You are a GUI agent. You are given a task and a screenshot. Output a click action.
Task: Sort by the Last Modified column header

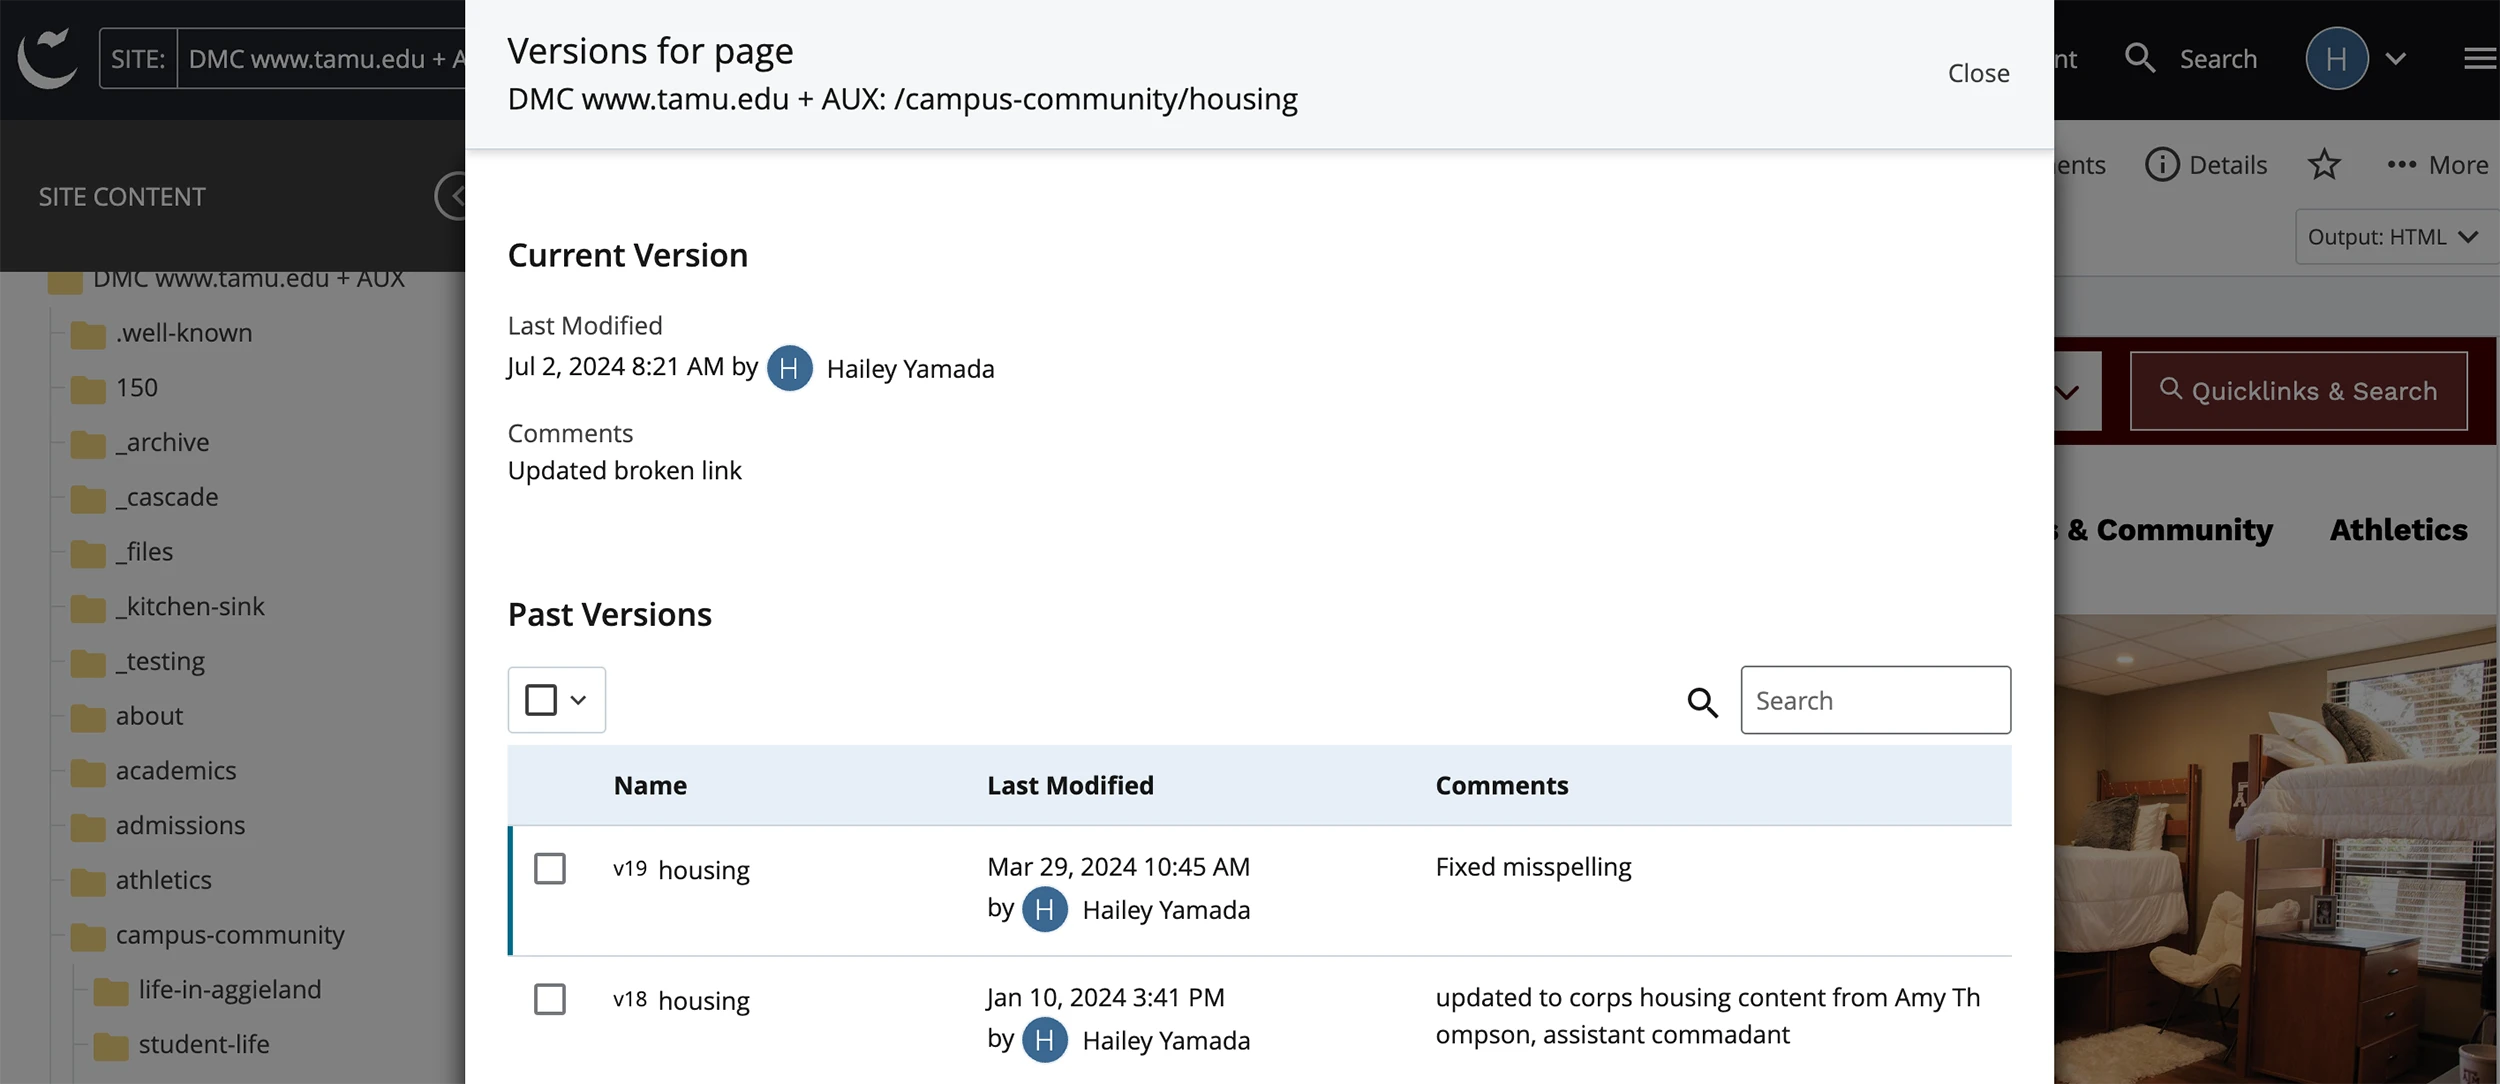(x=1070, y=785)
